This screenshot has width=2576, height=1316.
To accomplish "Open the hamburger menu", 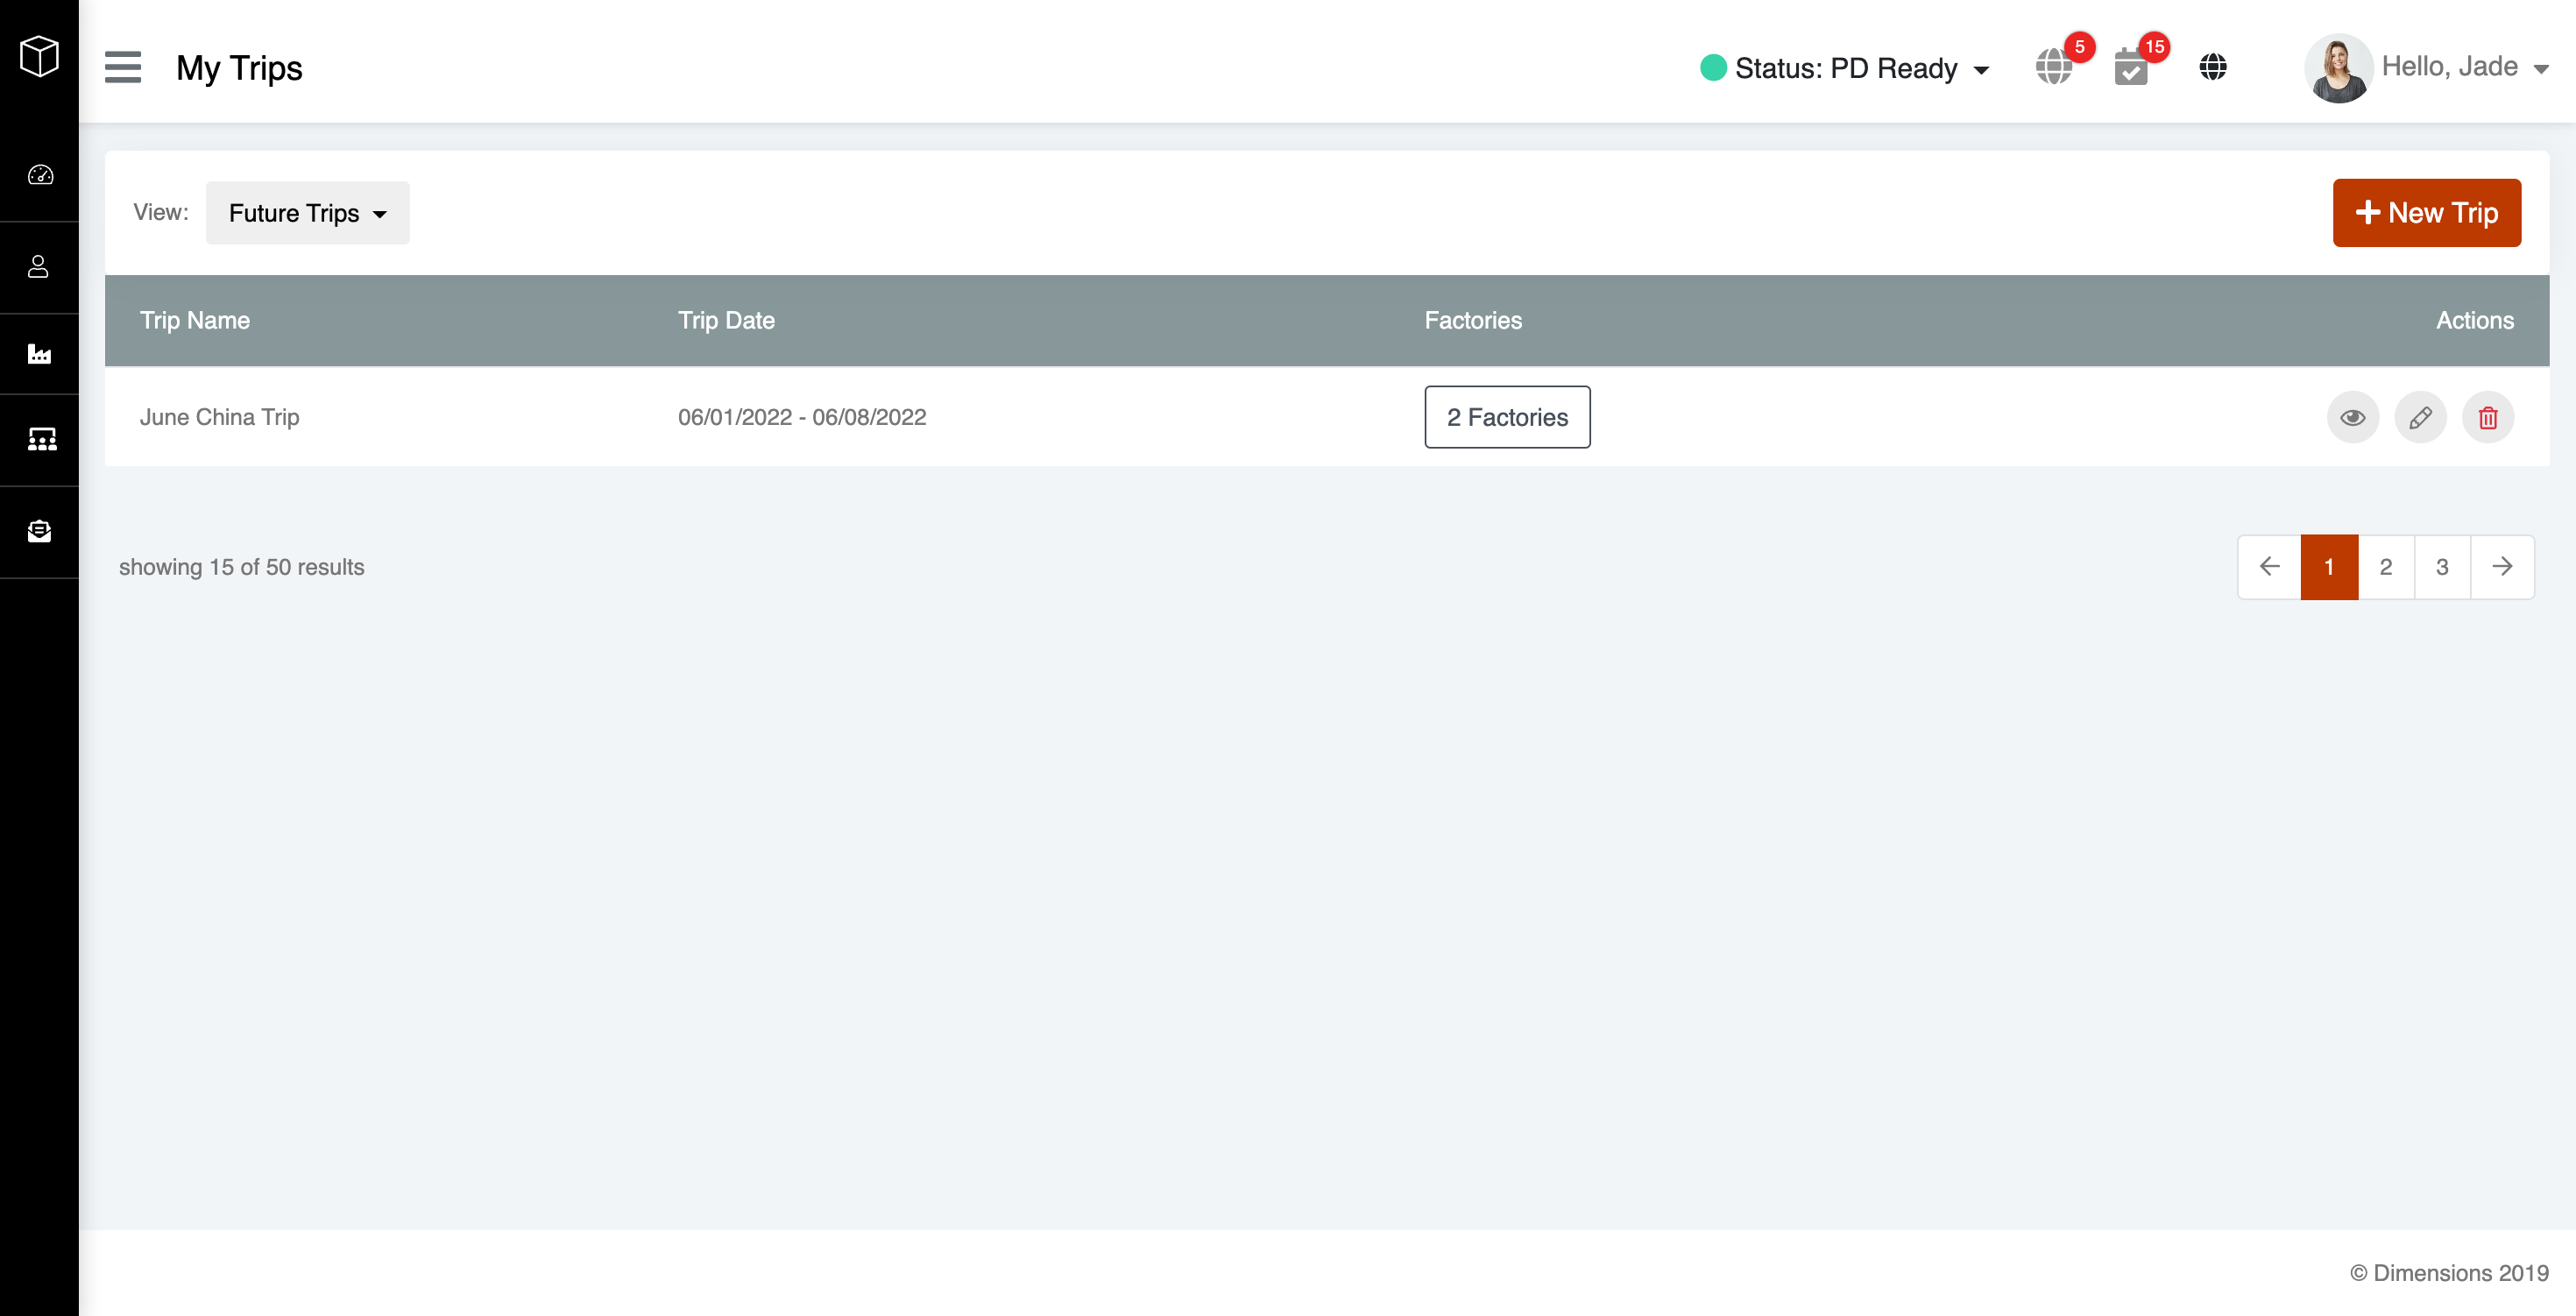I will 123,67.
